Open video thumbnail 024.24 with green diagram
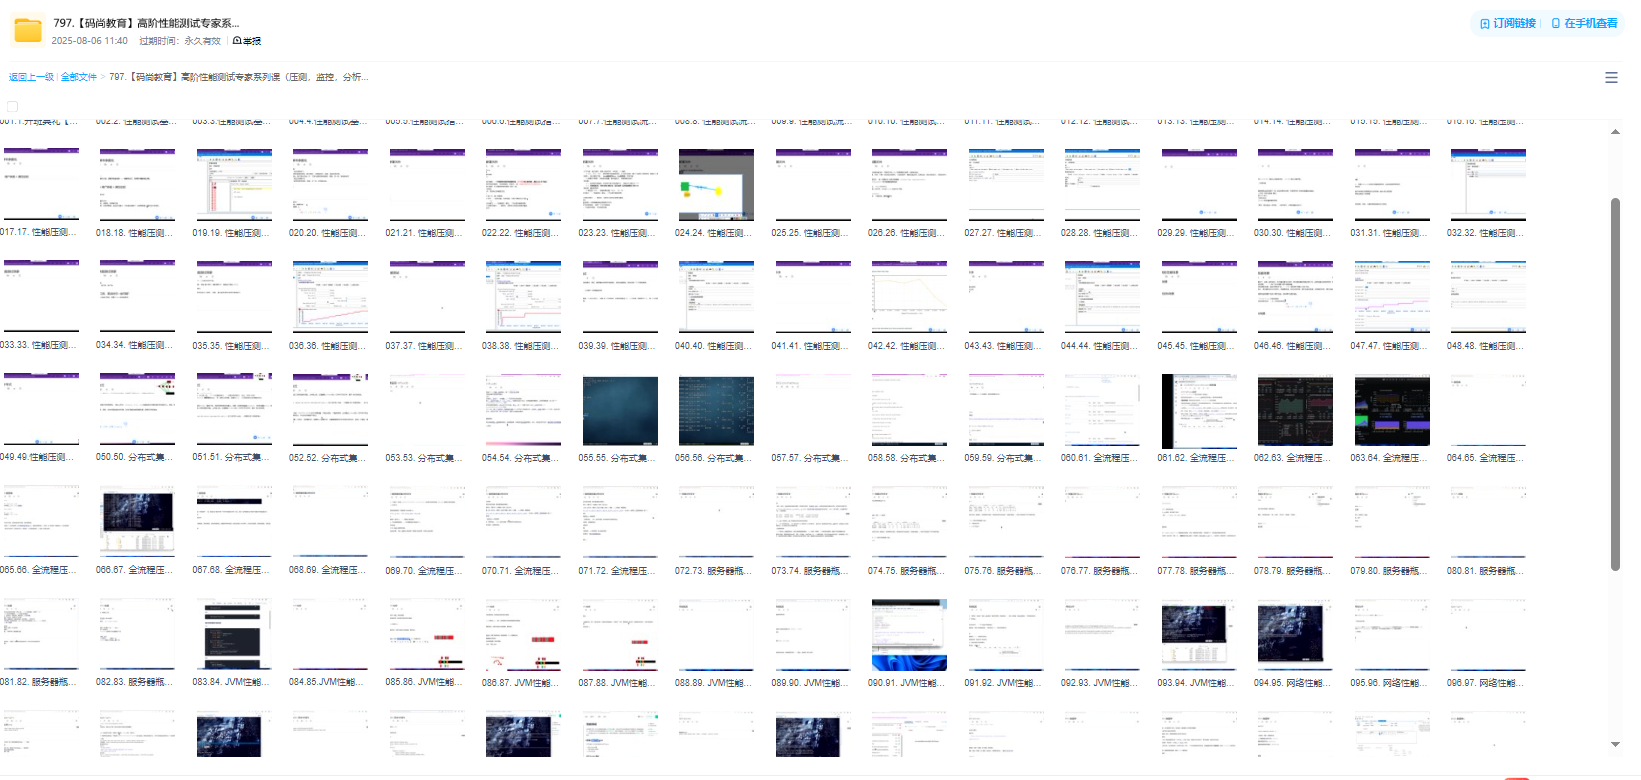1641x780 pixels. (x=716, y=185)
